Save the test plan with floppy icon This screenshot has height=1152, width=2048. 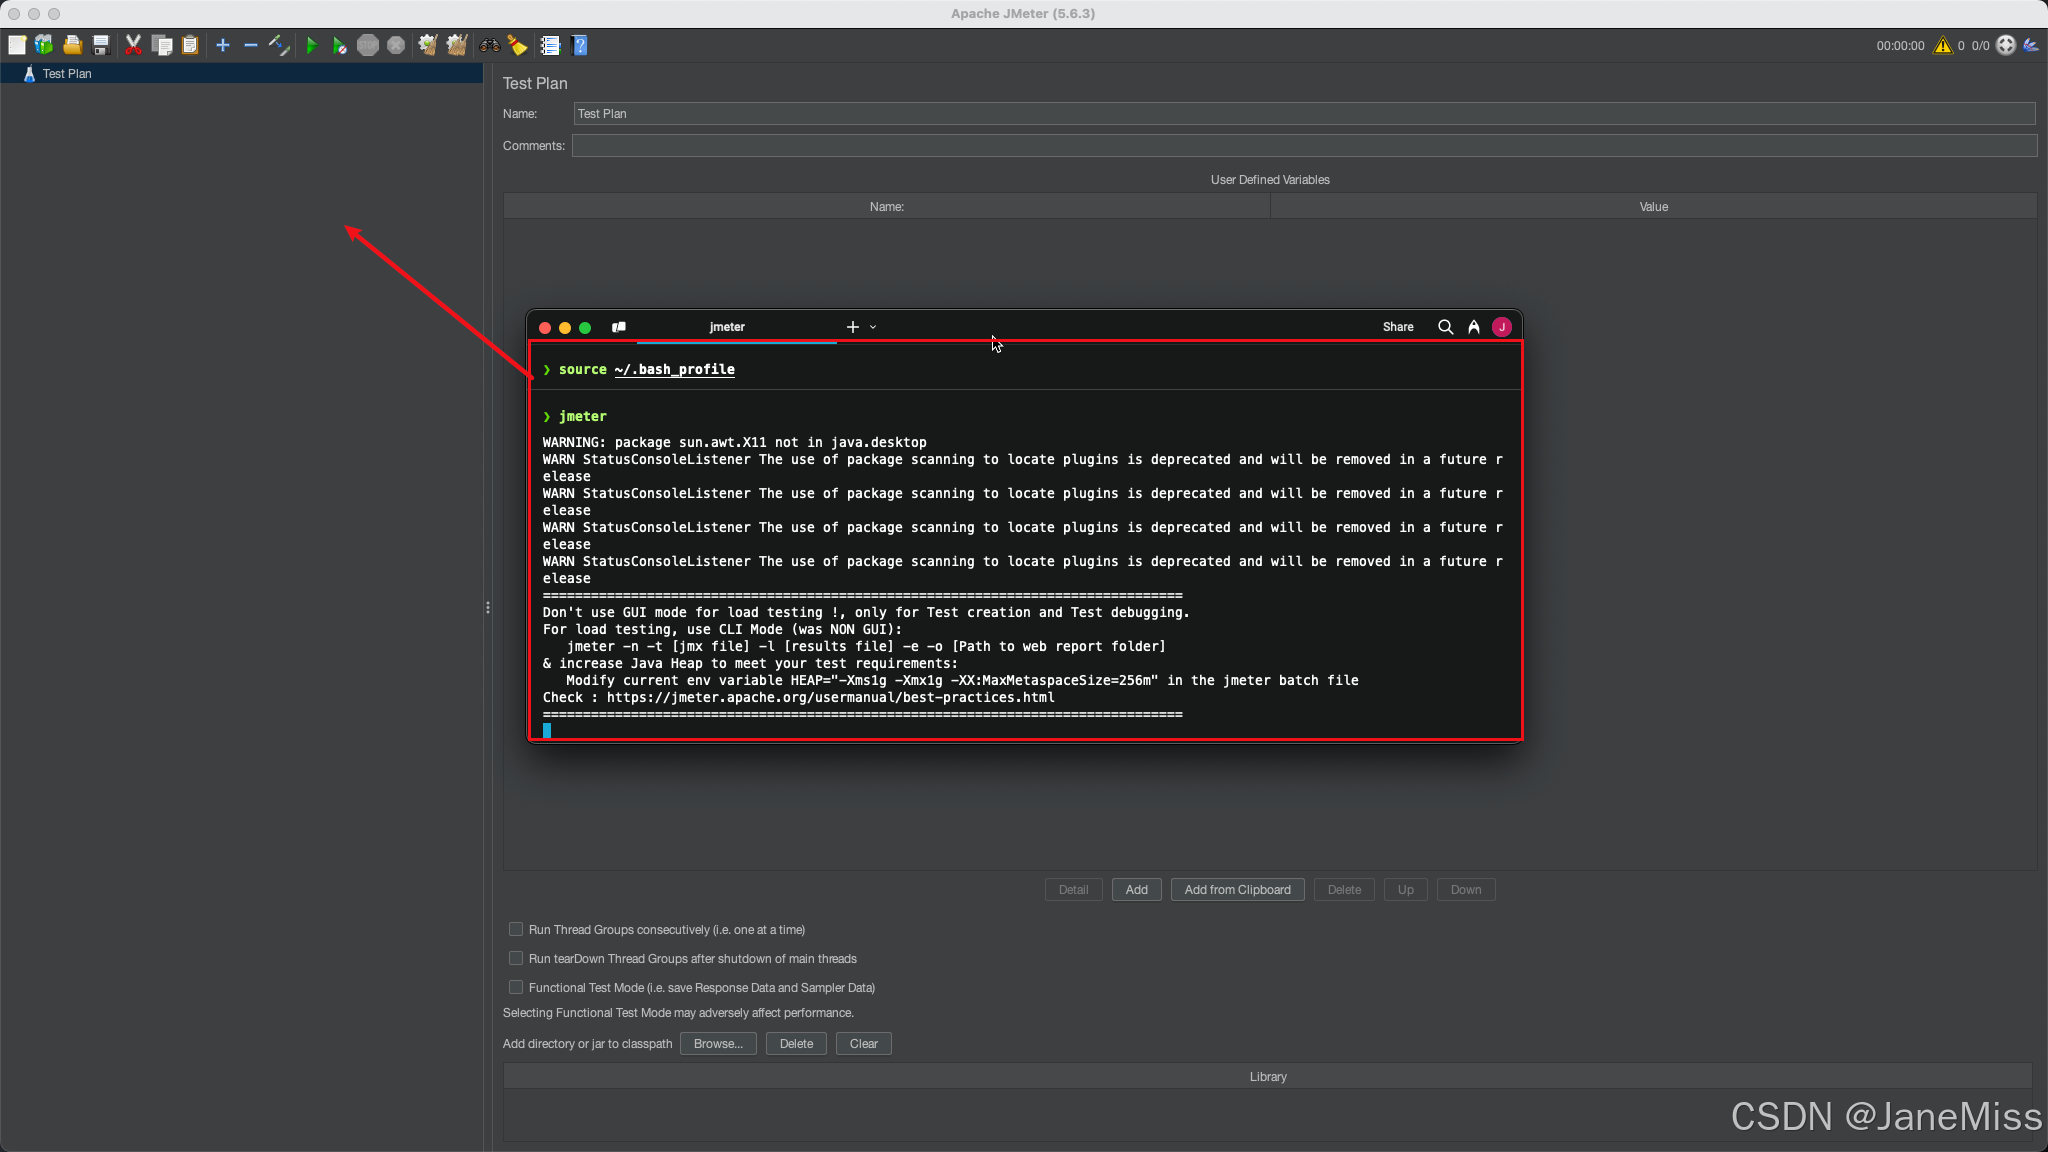click(100, 45)
